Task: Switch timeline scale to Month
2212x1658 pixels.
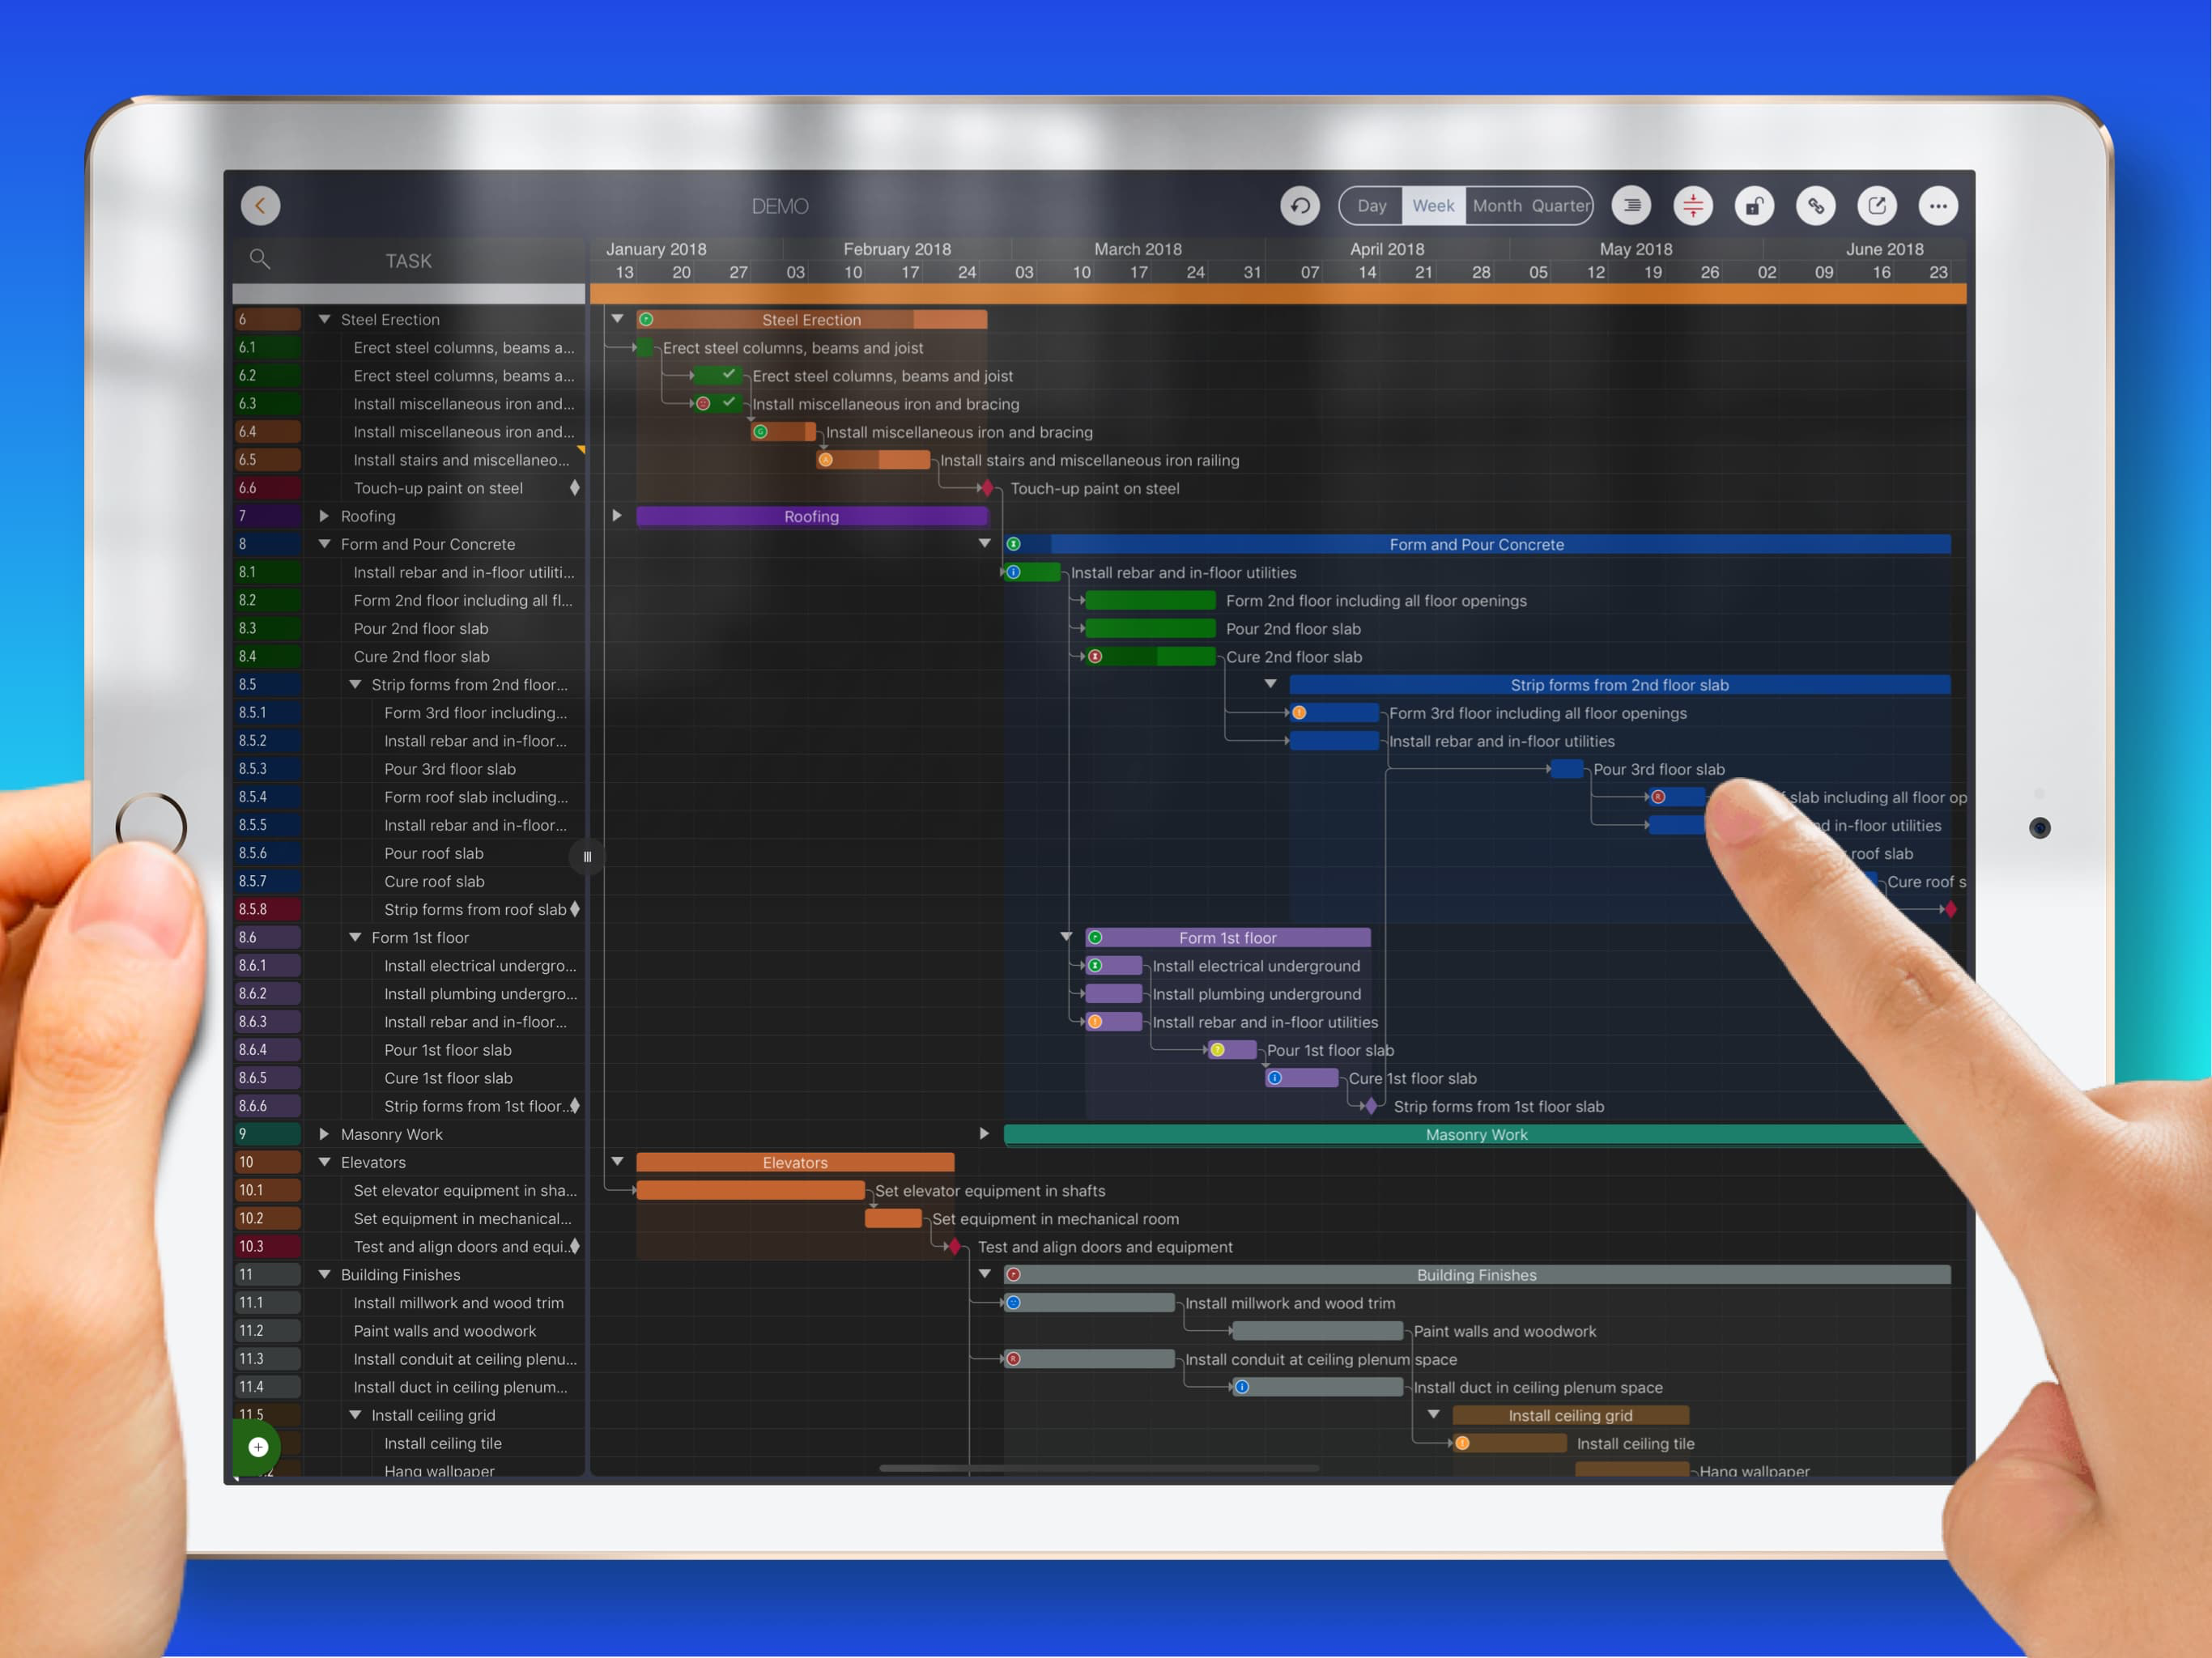Action: pos(1496,206)
